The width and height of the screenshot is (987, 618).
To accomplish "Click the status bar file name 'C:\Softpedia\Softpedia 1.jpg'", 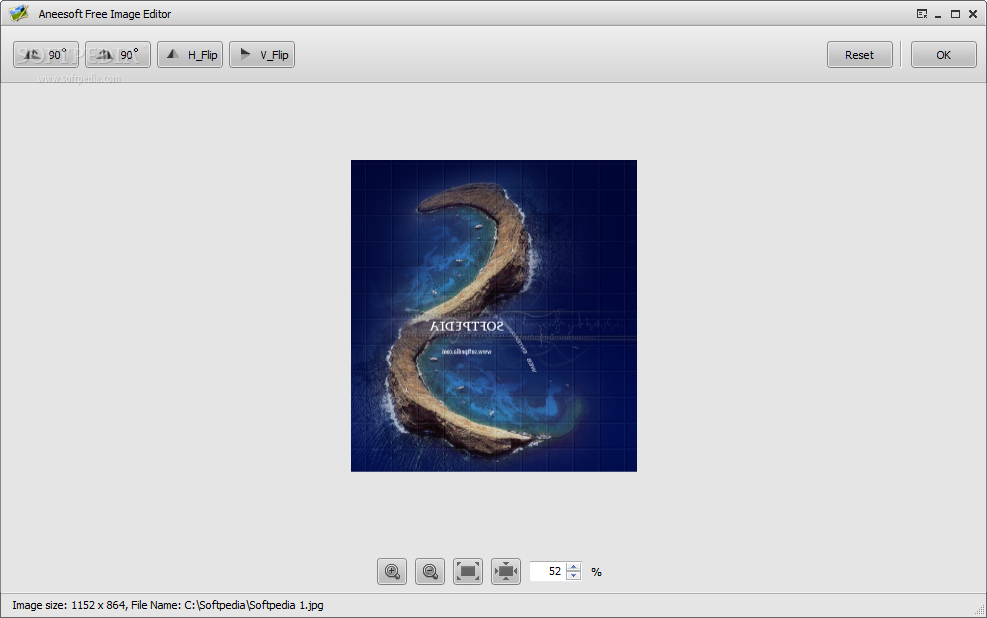I will click(254, 605).
